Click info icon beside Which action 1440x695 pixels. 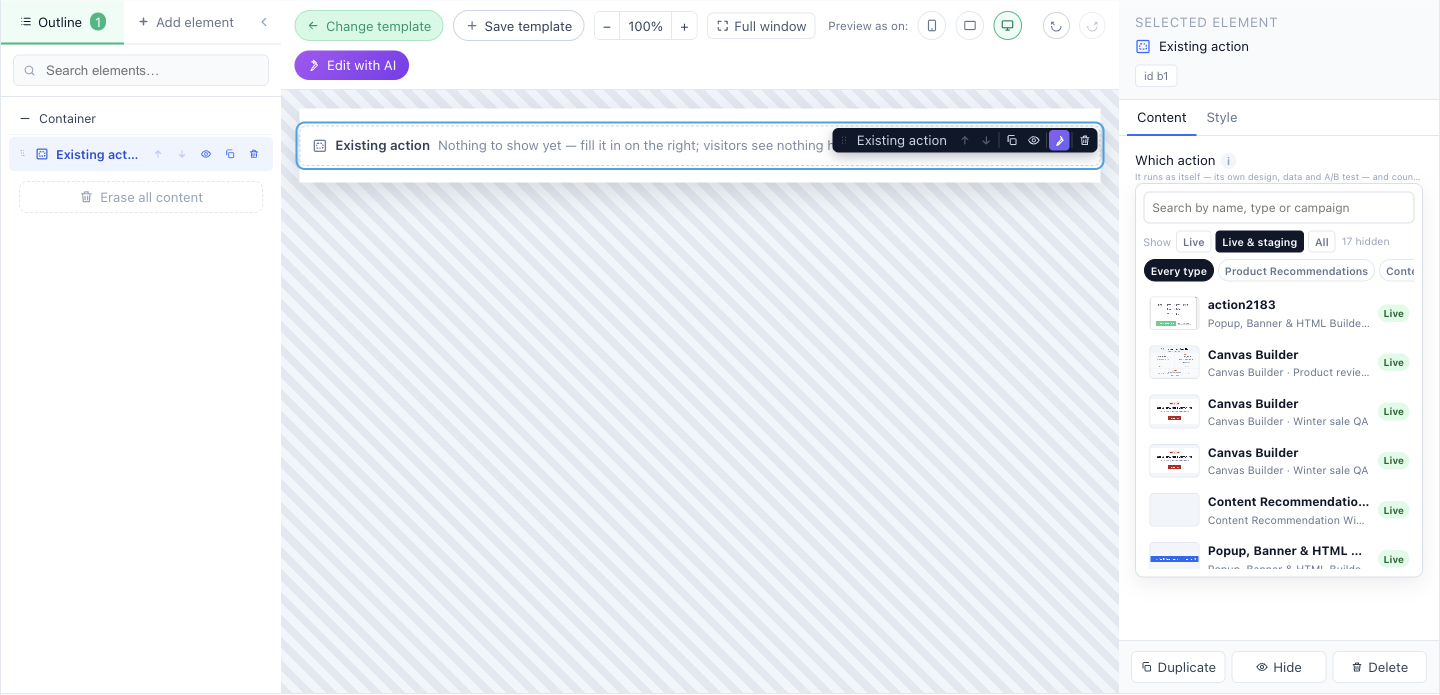1229,161
